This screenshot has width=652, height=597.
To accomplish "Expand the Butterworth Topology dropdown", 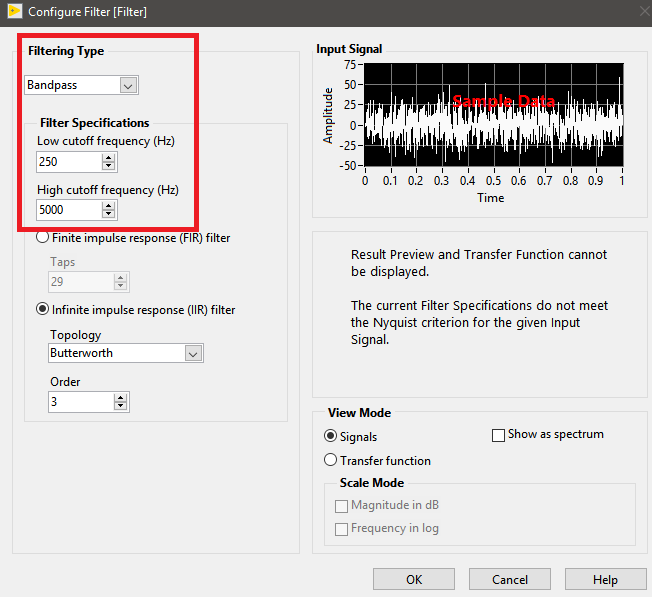I will click(193, 353).
